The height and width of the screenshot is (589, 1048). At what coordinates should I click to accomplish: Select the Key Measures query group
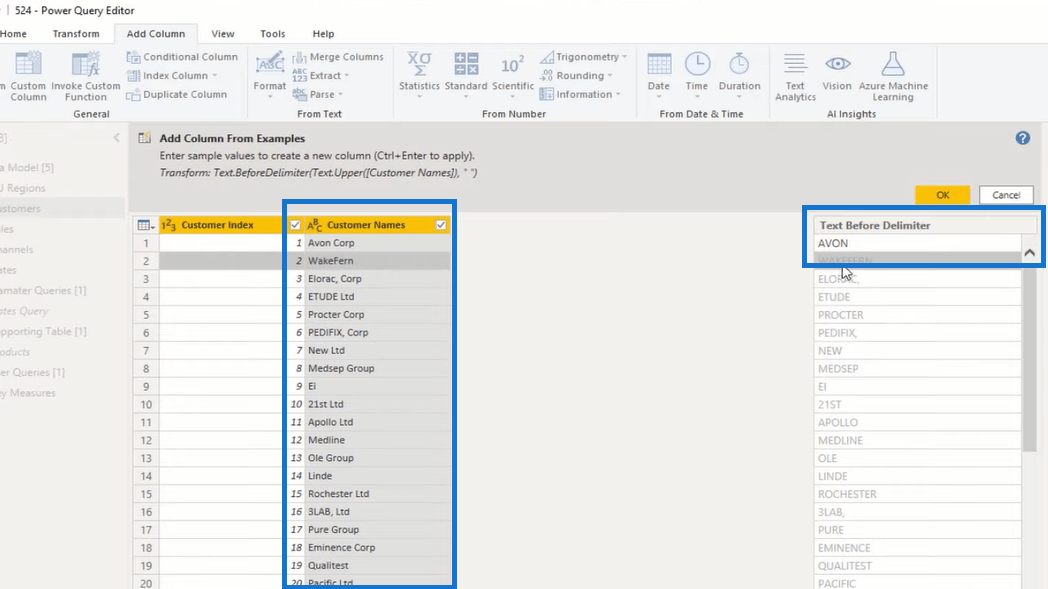click(x=29, y=392)
